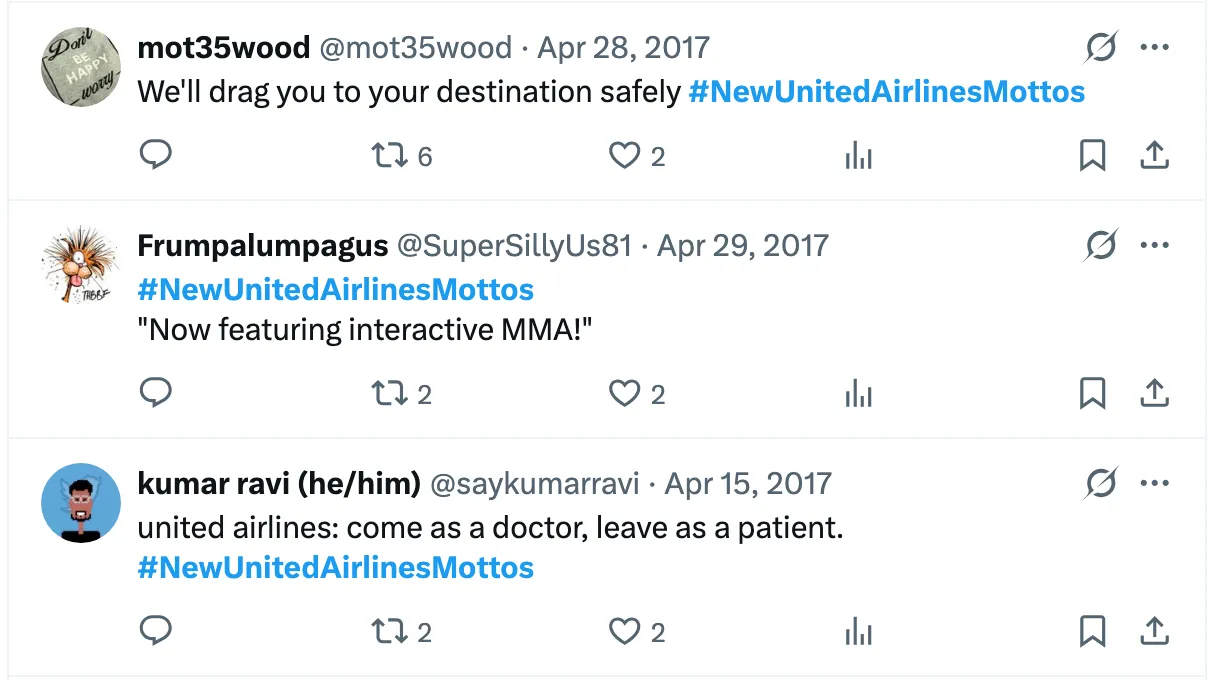Retweet mot35wood's drag tweet
1208x680 pixels.
(389, 156)
